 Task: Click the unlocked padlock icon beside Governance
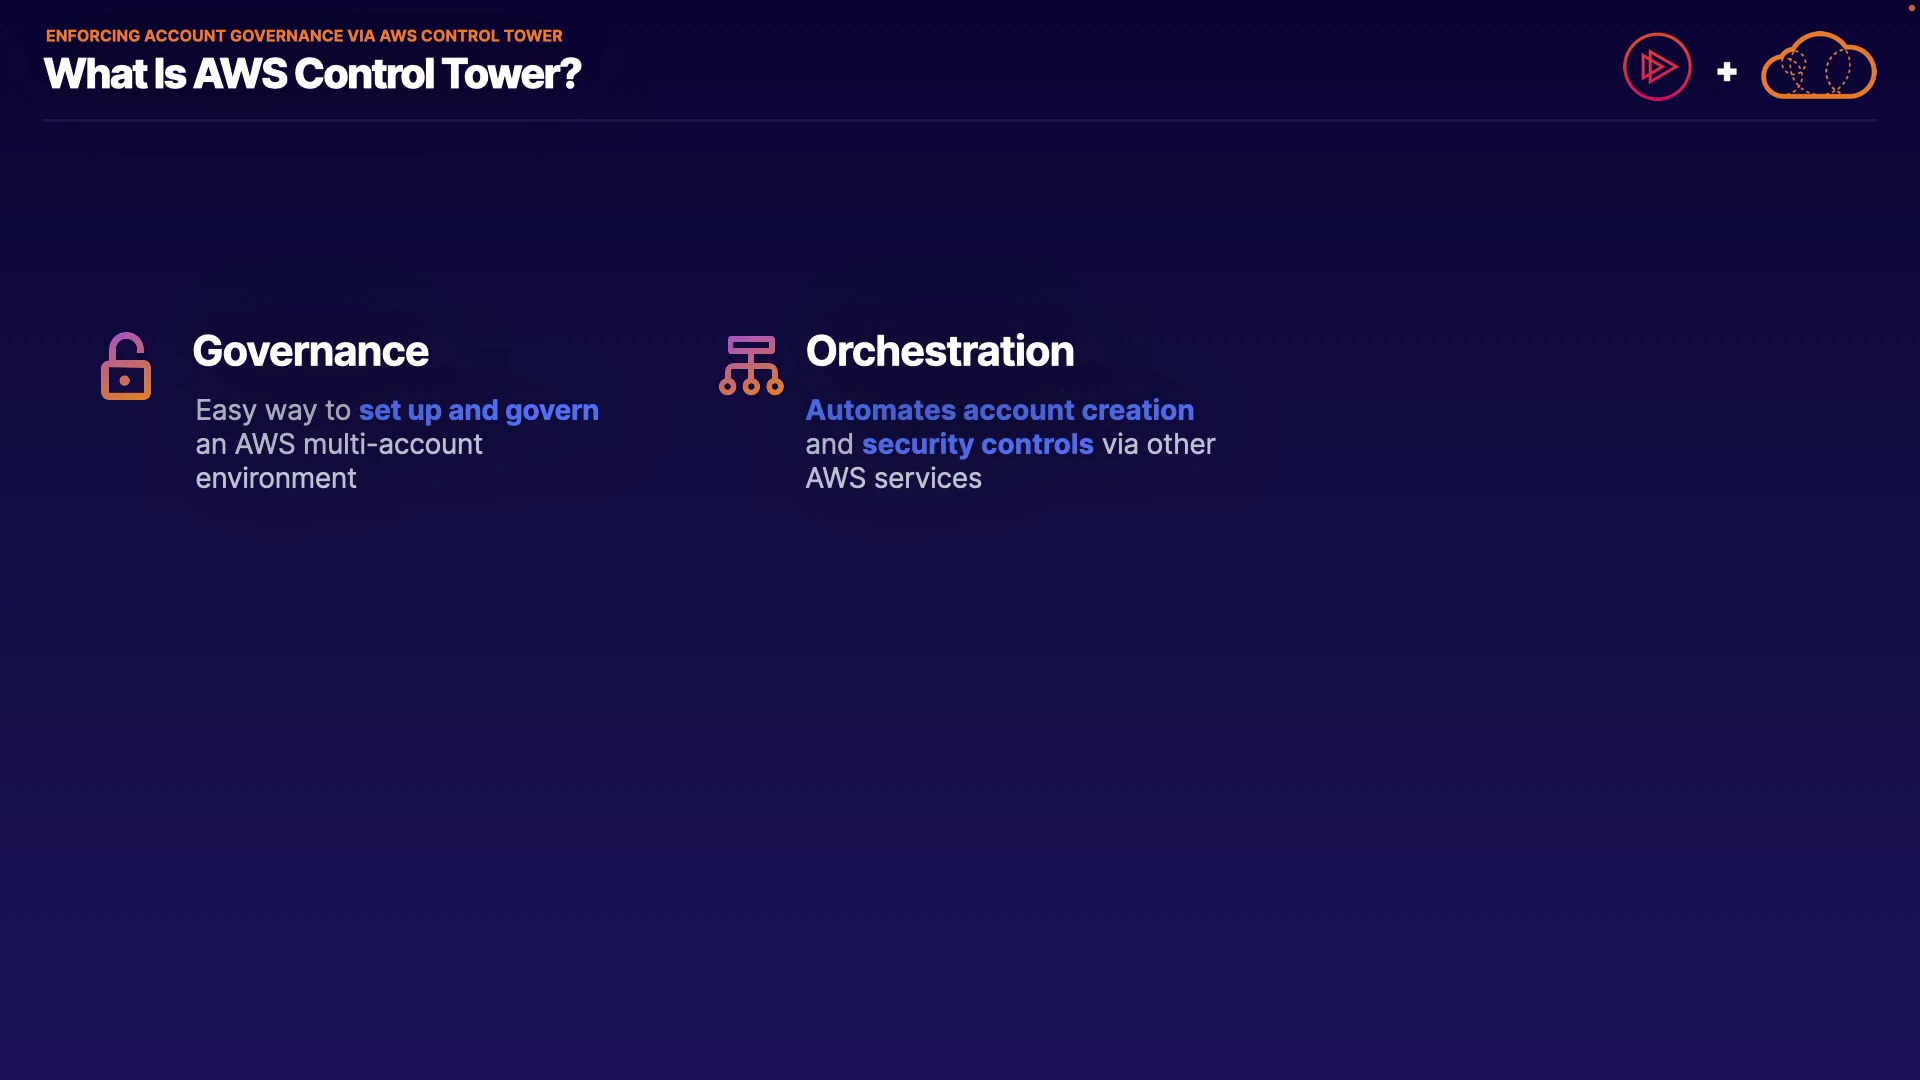click(126, 367)
